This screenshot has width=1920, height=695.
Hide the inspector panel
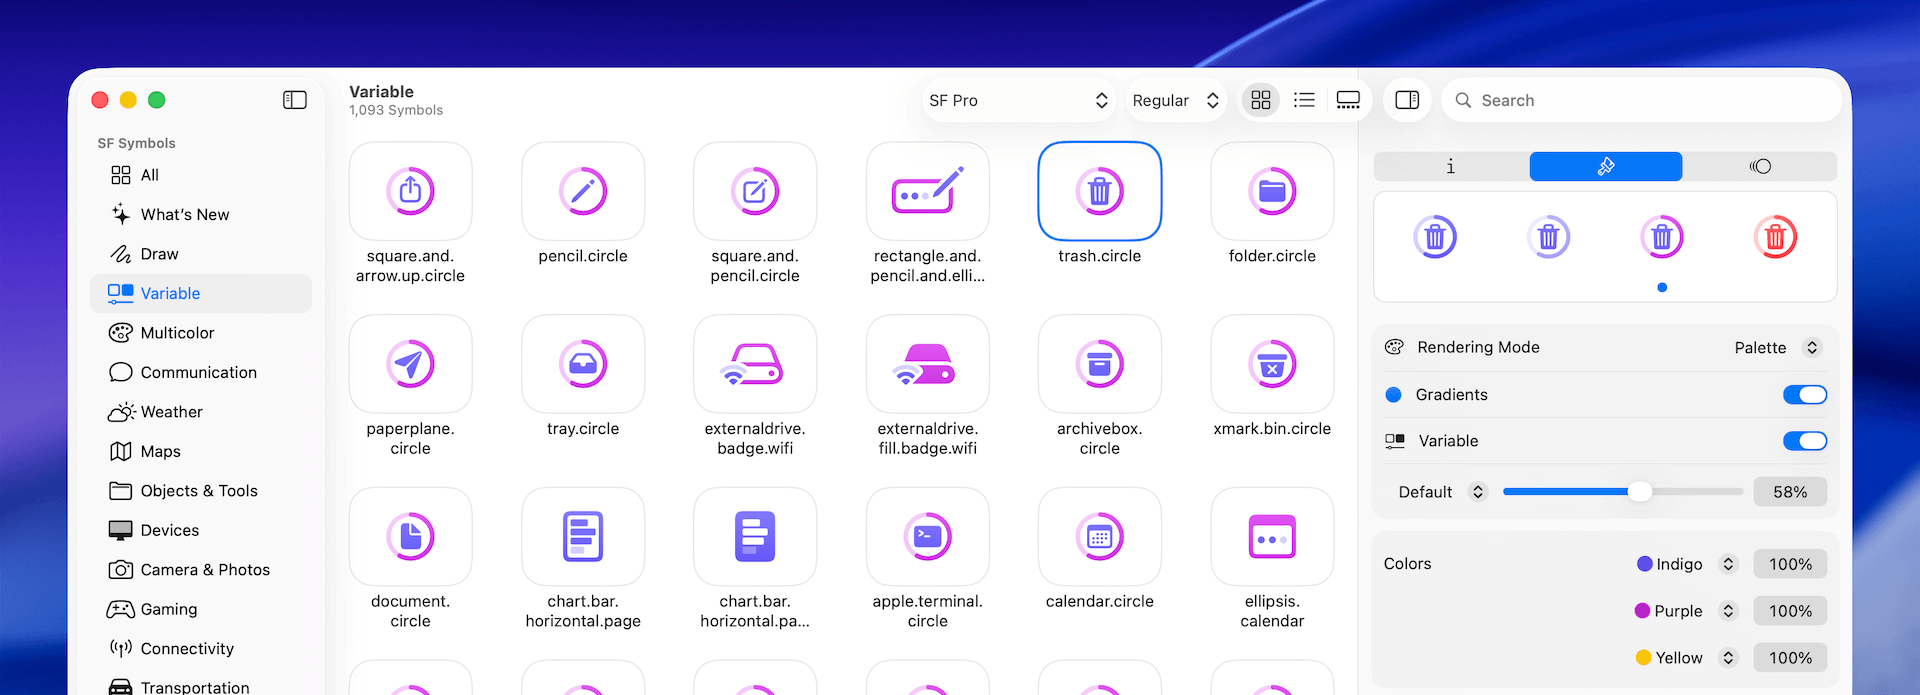pyautogui.click(x=1407, y=100)
